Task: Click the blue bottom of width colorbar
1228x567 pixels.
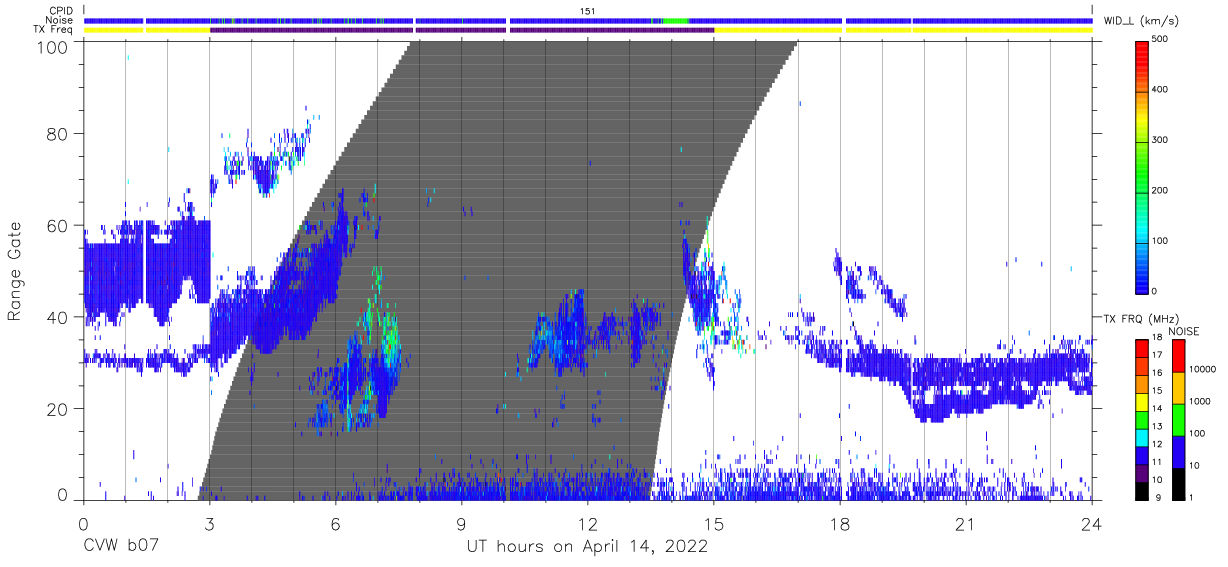Action: pos(1142,280)
